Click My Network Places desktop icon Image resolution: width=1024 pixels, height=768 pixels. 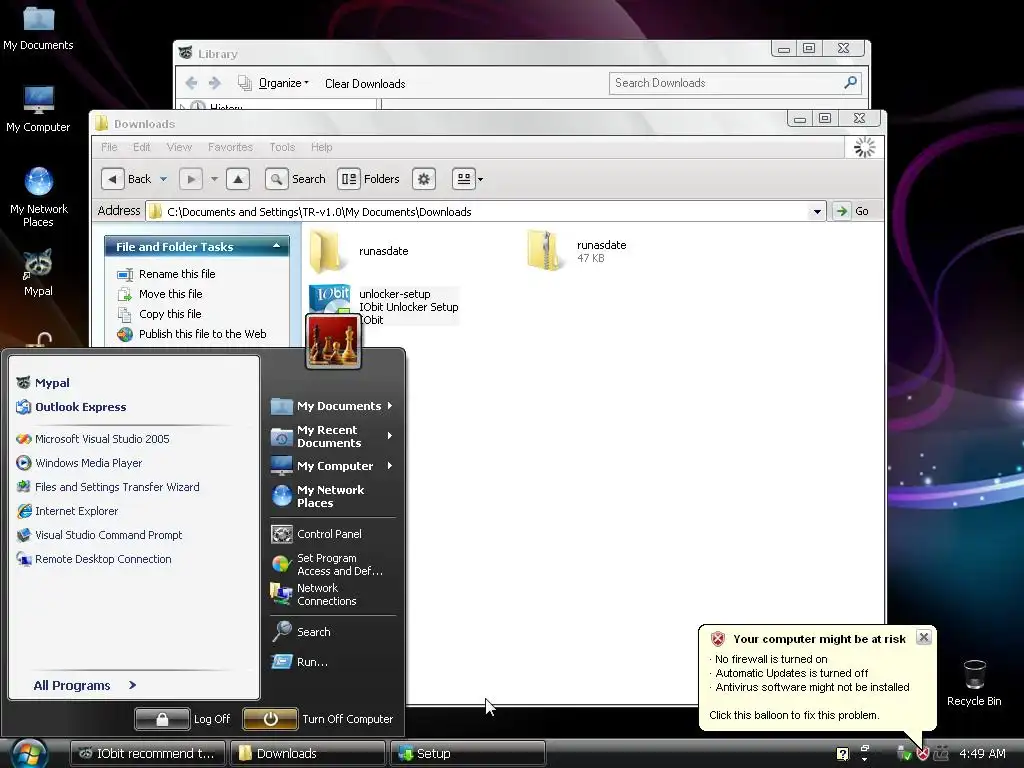tap(39, 197)
